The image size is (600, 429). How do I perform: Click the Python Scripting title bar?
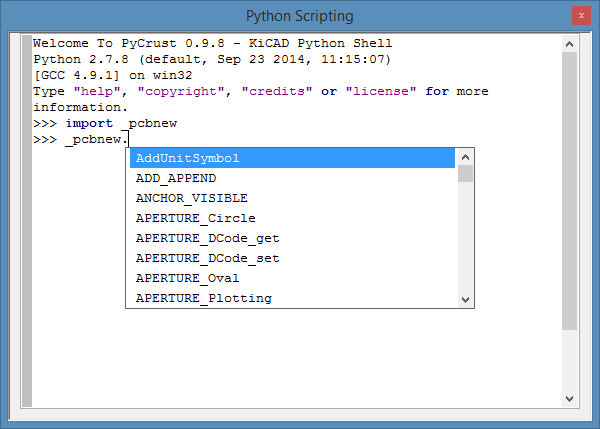click(x=299, y=16)
